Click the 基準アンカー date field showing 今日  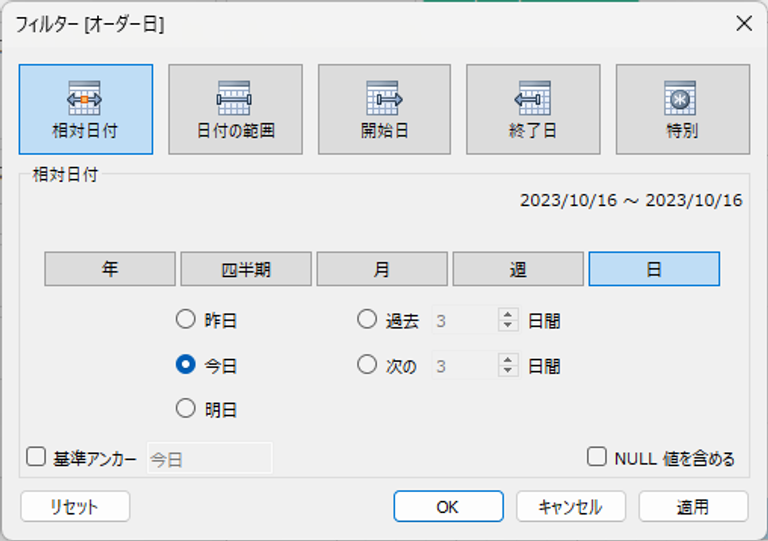point(210,458)
